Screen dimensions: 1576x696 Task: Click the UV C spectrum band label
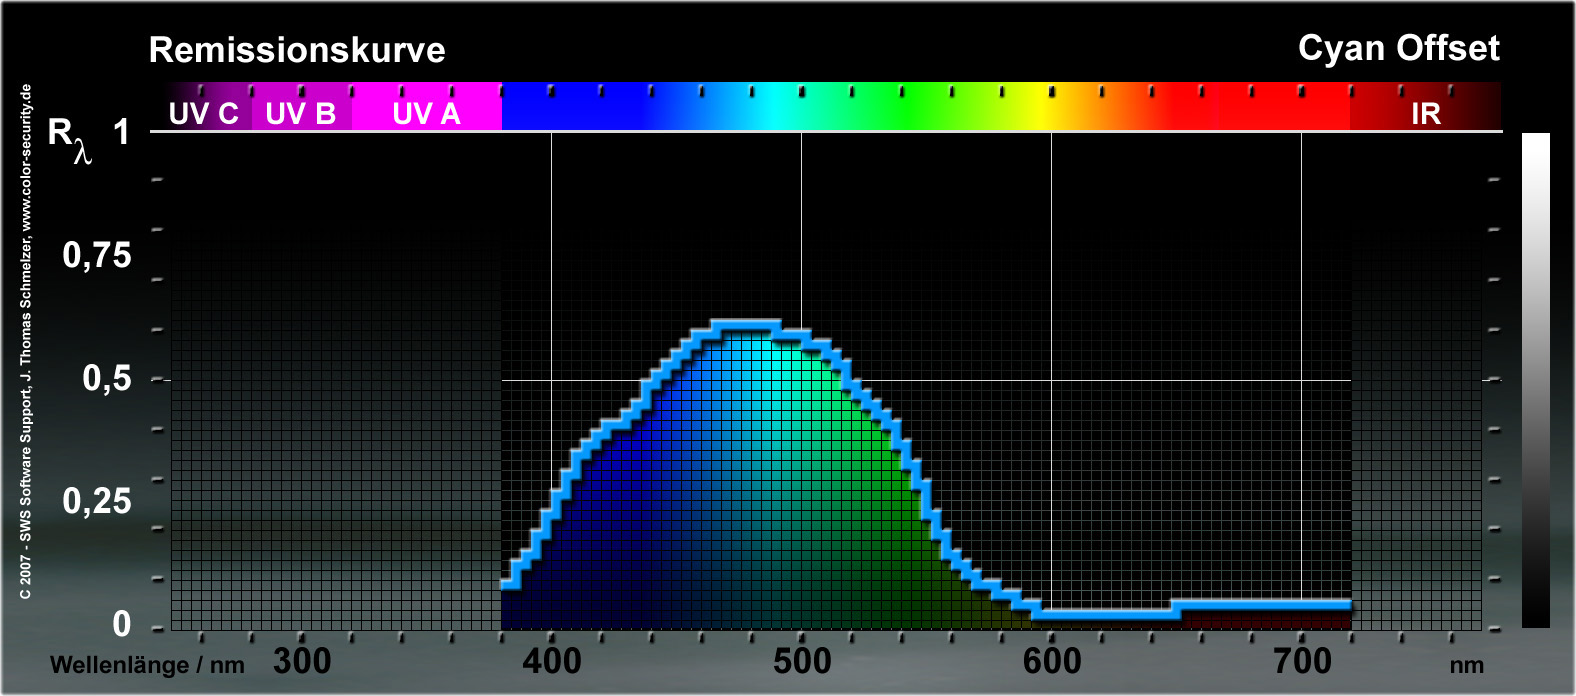[203, 113]
